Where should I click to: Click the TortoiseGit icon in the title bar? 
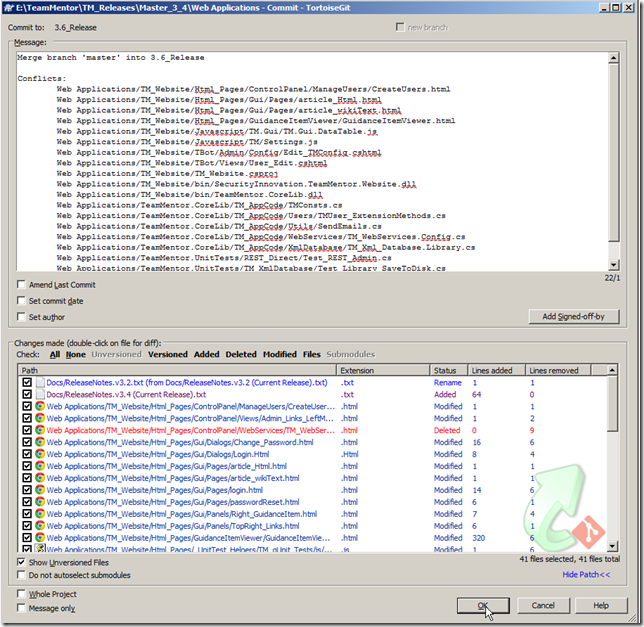(10, 8)
